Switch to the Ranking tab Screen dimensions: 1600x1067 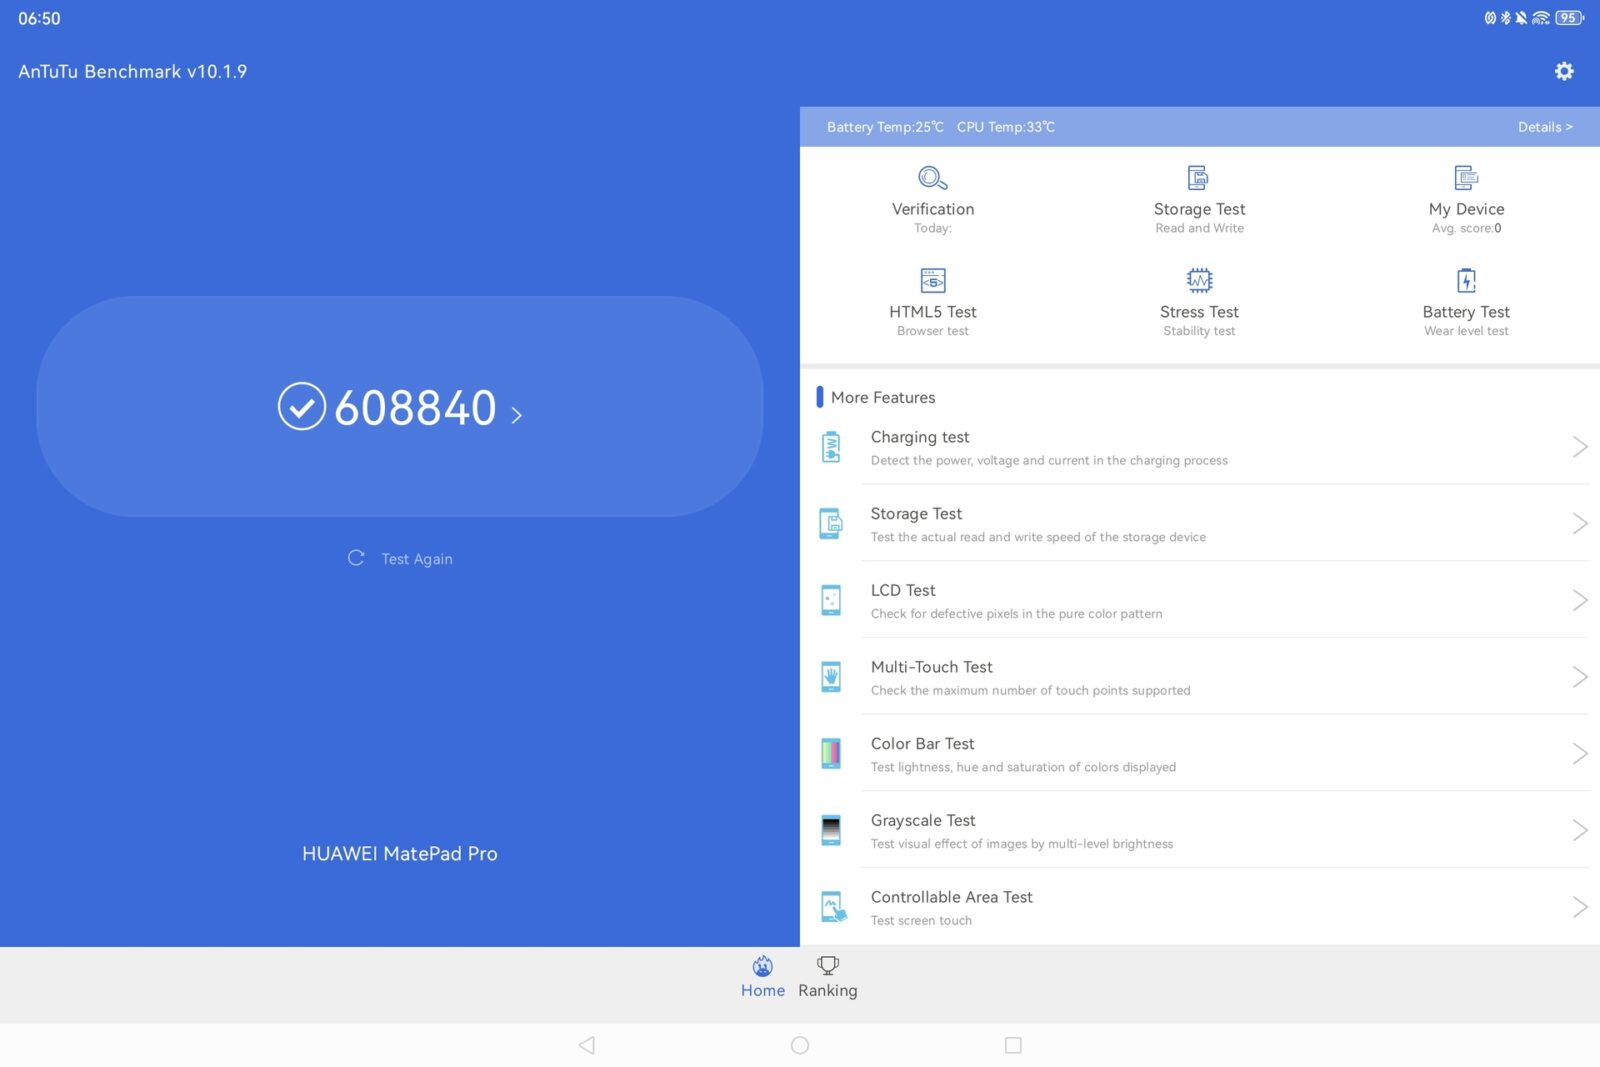827,977
